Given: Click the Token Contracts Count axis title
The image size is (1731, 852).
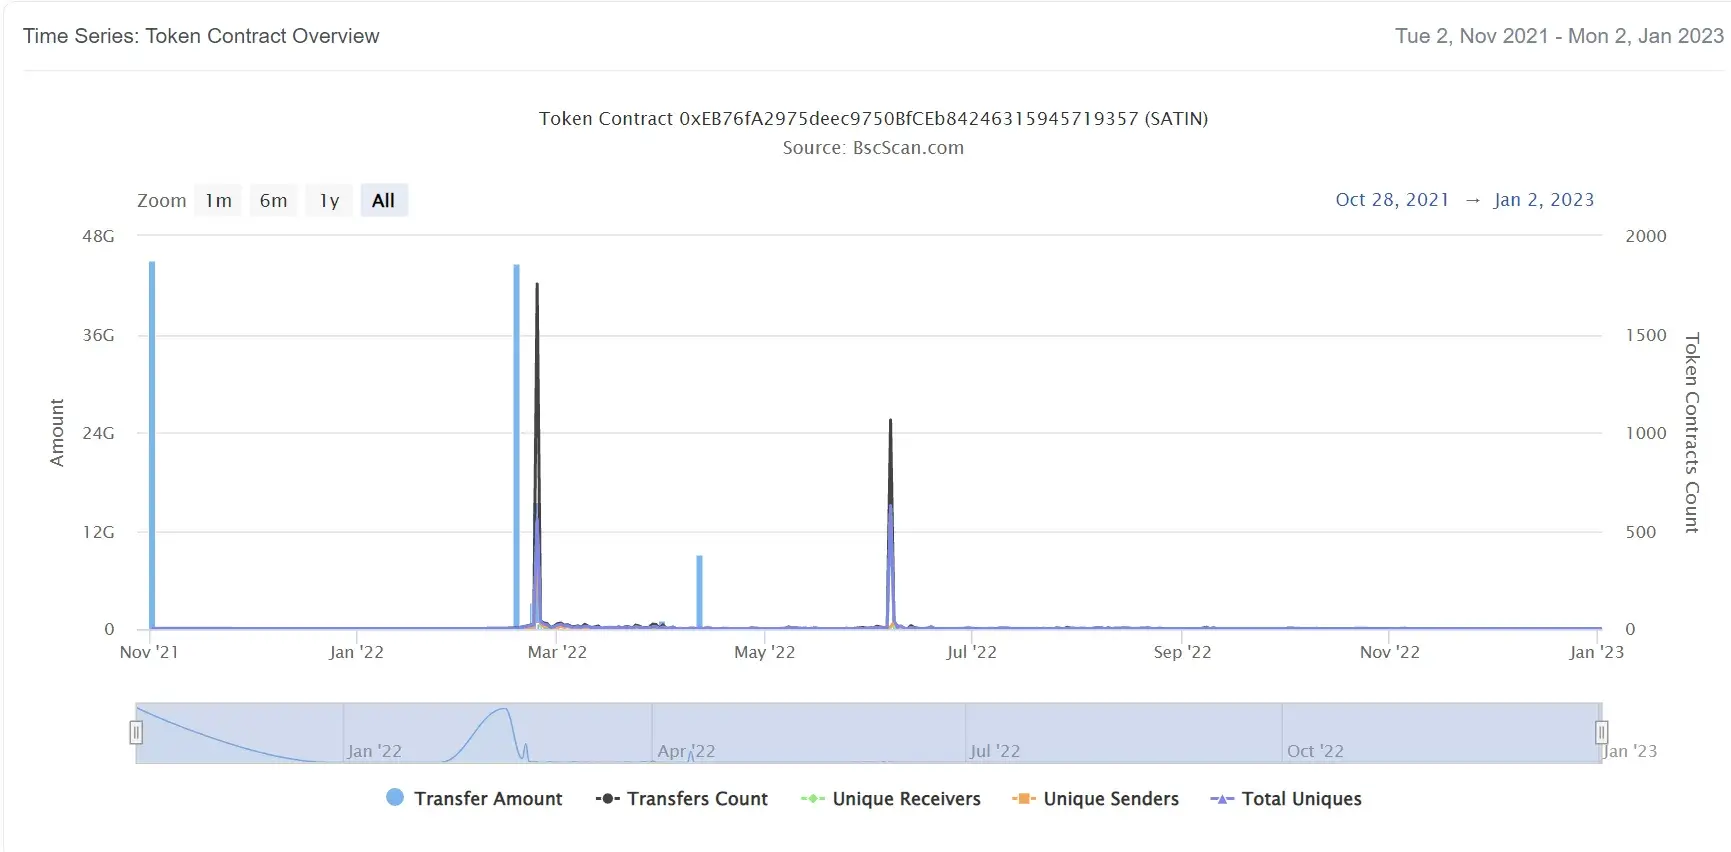Looking at the screenshot, I should point(1692,432).
